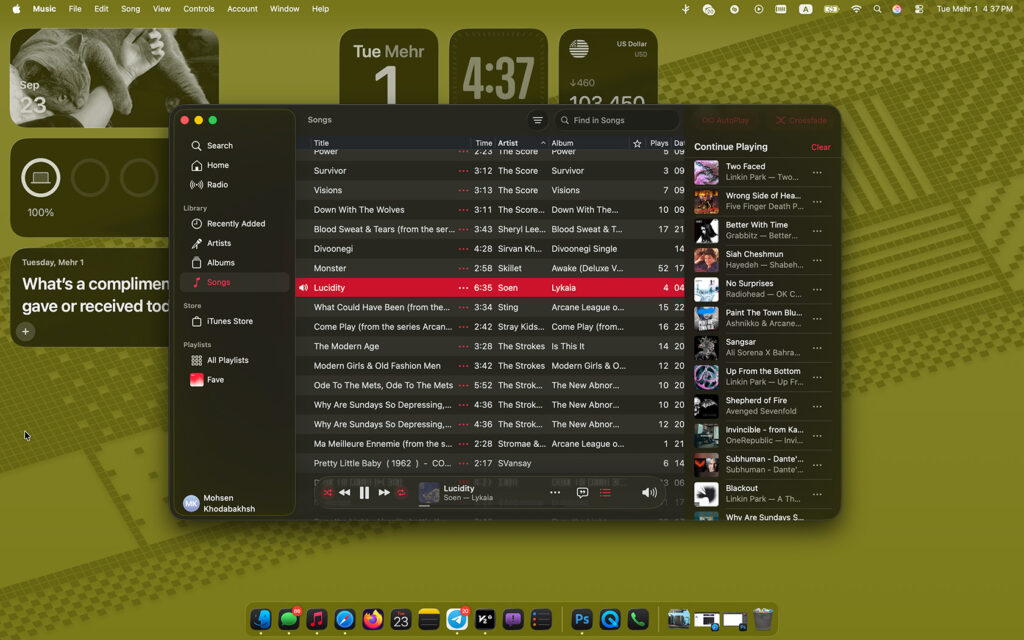1024x640 pixels.
Task: Toggle the Playing Next queue list icon
Action: point(605,493)
